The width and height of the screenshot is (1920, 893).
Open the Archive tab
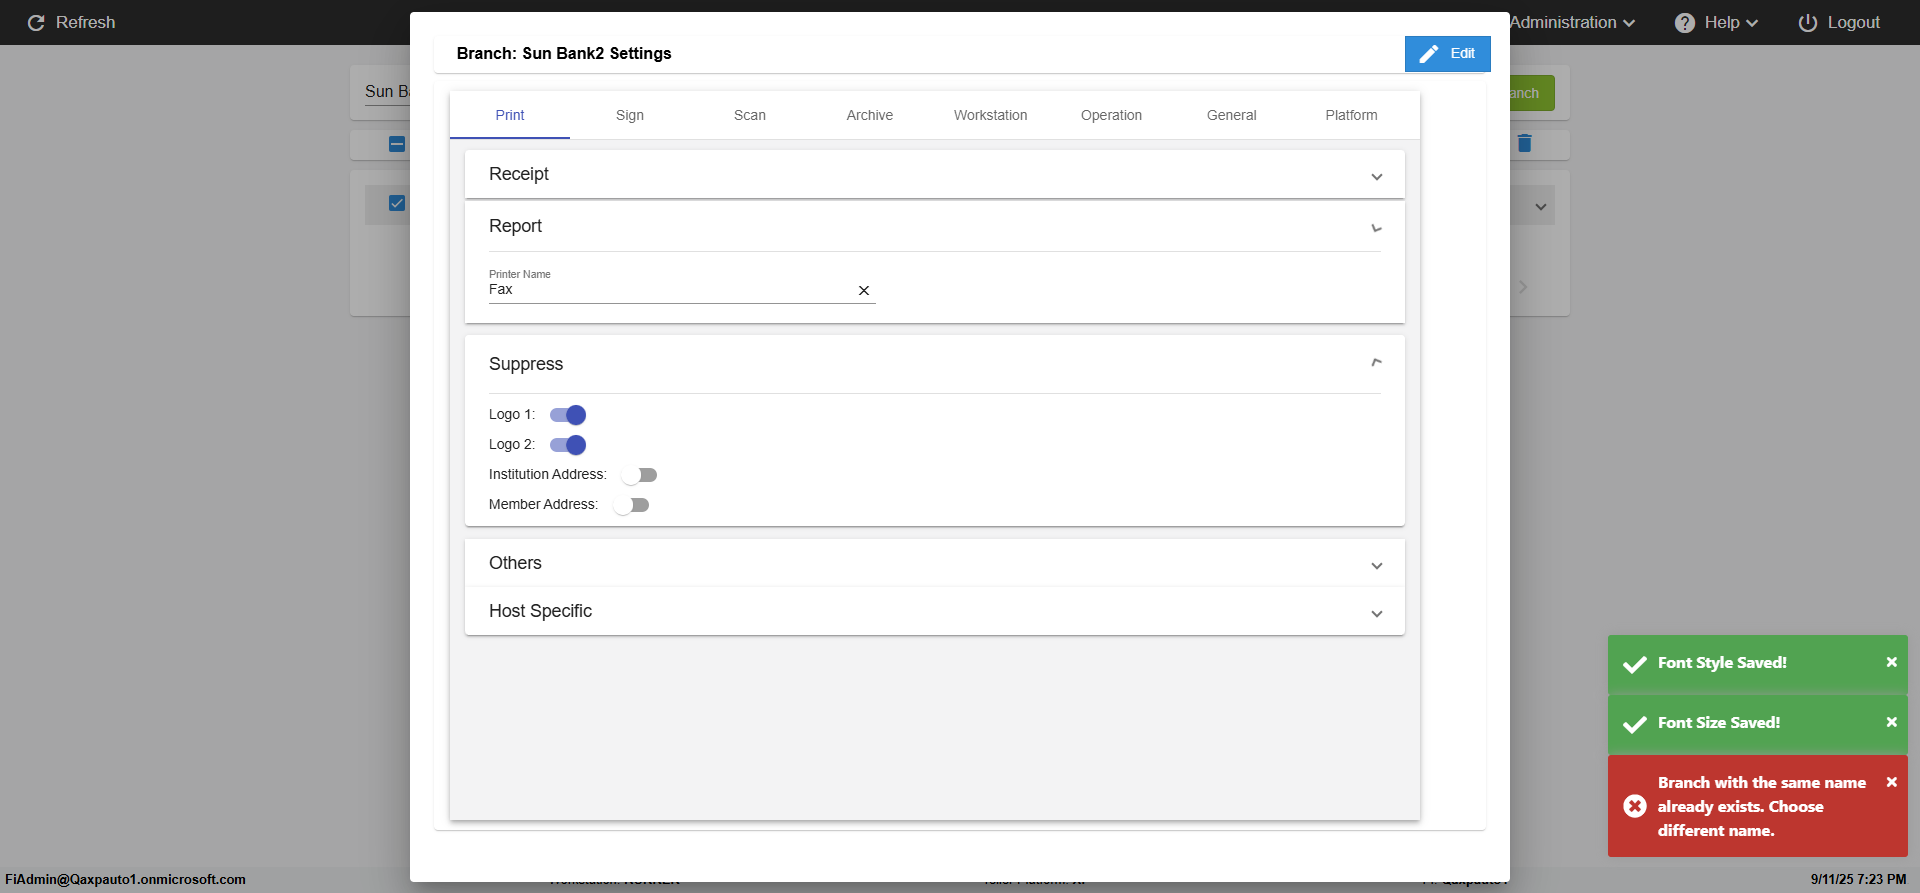869,115
